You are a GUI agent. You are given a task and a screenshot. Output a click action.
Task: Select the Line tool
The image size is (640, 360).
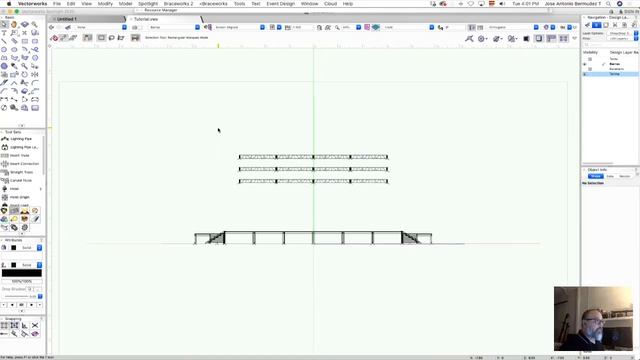4,41
